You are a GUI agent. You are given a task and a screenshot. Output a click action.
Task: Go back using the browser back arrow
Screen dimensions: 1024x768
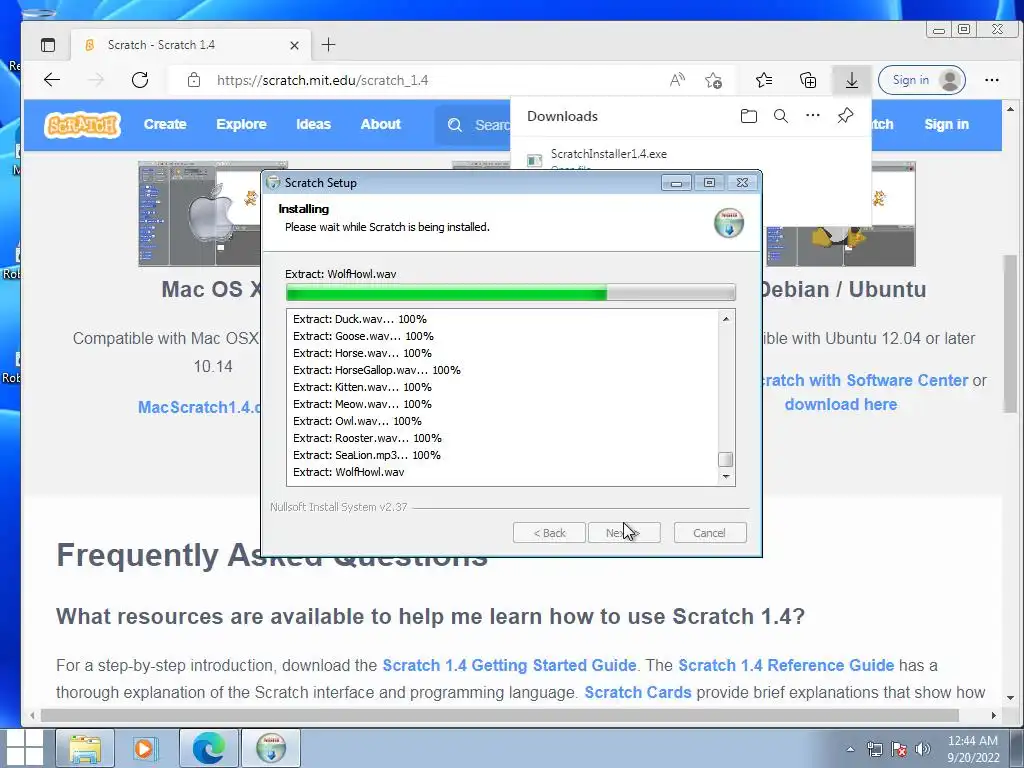[52, 80]
